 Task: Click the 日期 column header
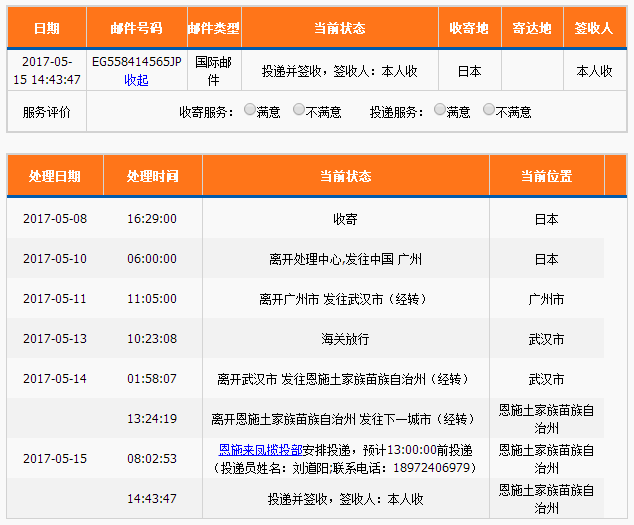click(x=47, y=28)
